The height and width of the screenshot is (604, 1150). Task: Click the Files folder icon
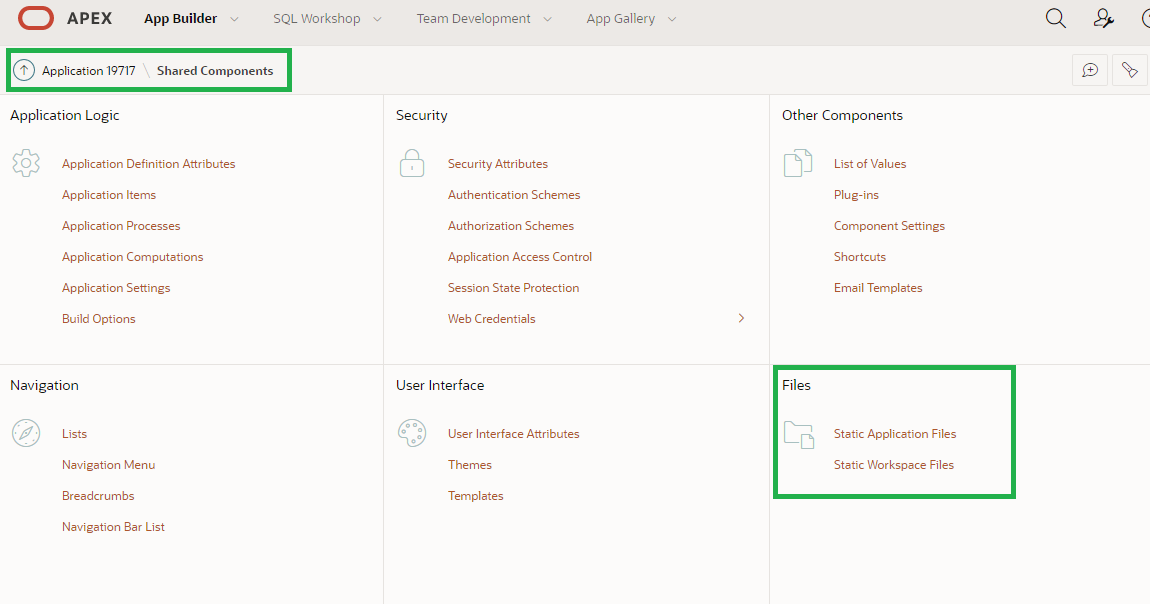pyautogui.click(x=798, y=433)
